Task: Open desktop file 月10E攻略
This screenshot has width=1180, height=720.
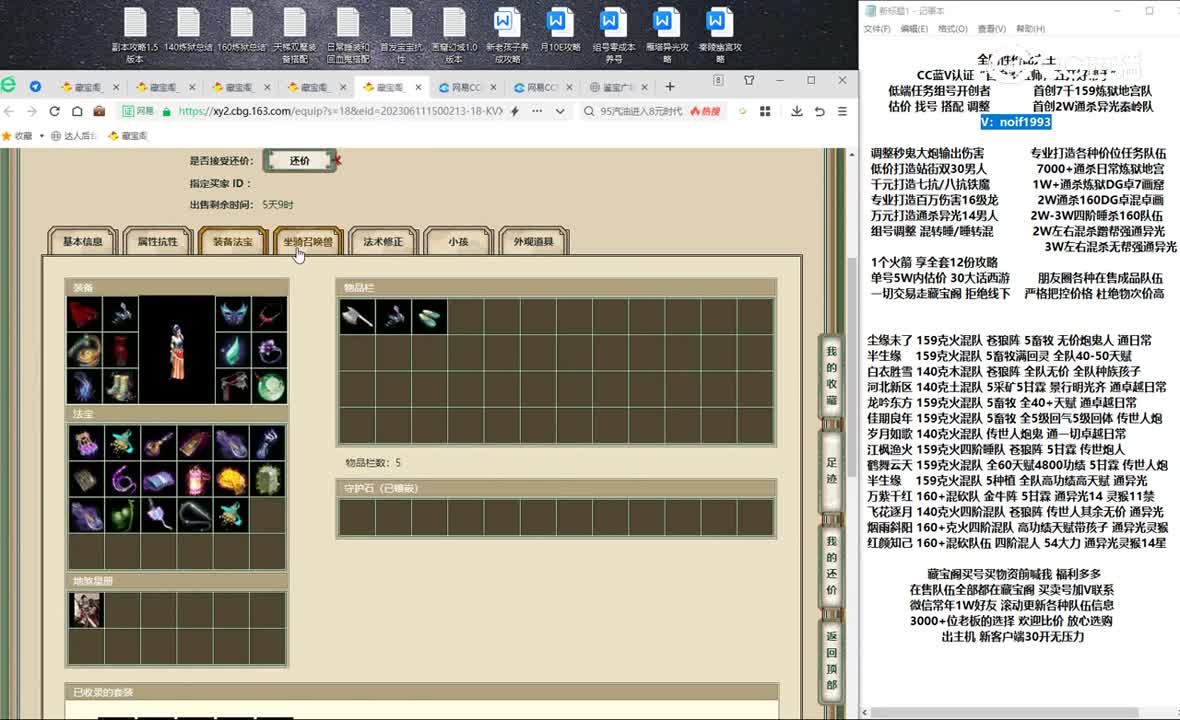Action: tap(560, 31)
